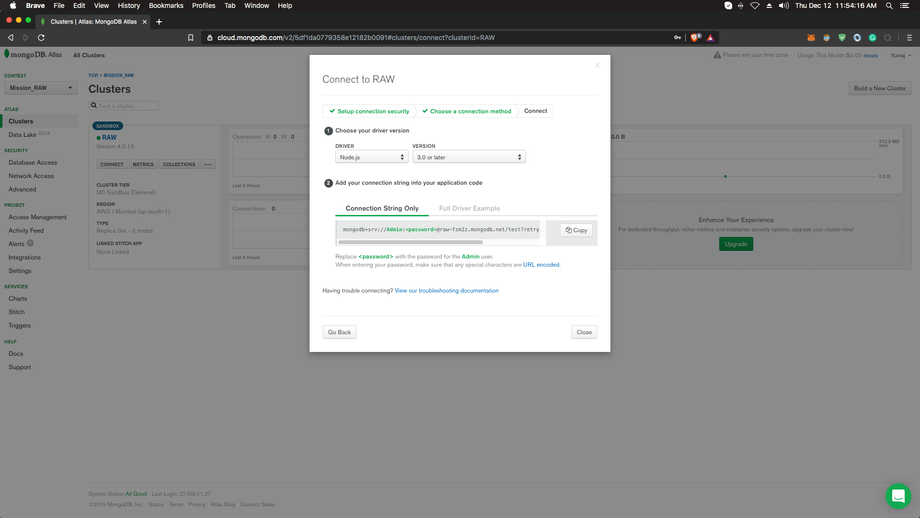Open the DRIVER dropdown showing Node.js
Viewport: 920px width, 518px height.
click(371, 157)
